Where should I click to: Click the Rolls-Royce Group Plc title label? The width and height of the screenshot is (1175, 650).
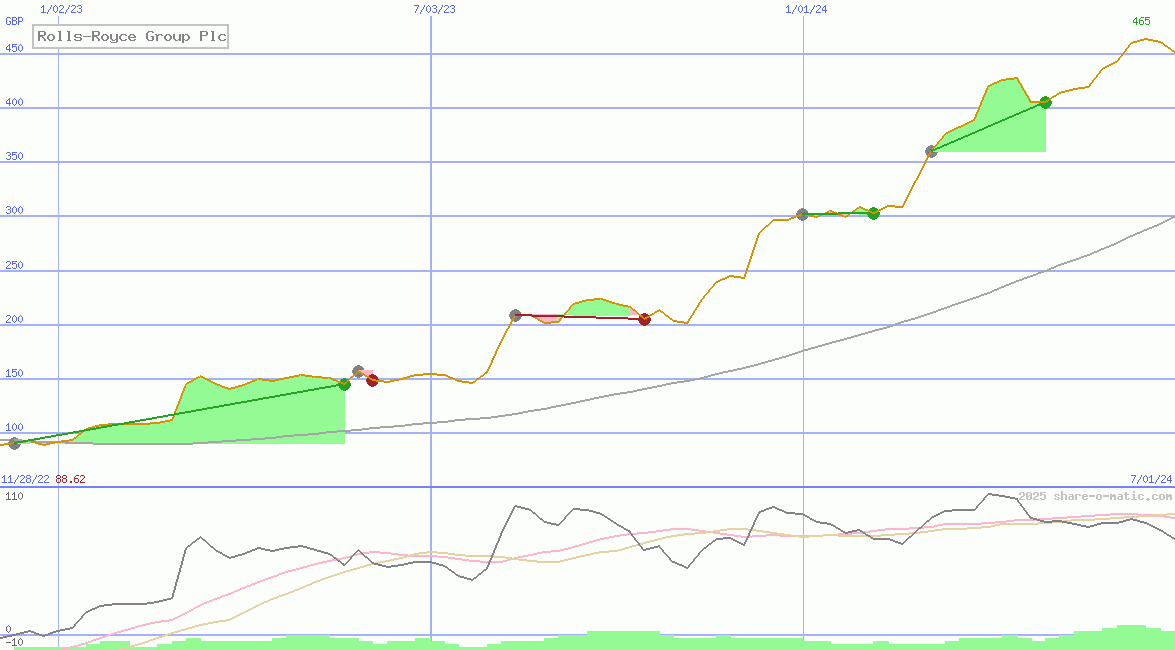131,37
